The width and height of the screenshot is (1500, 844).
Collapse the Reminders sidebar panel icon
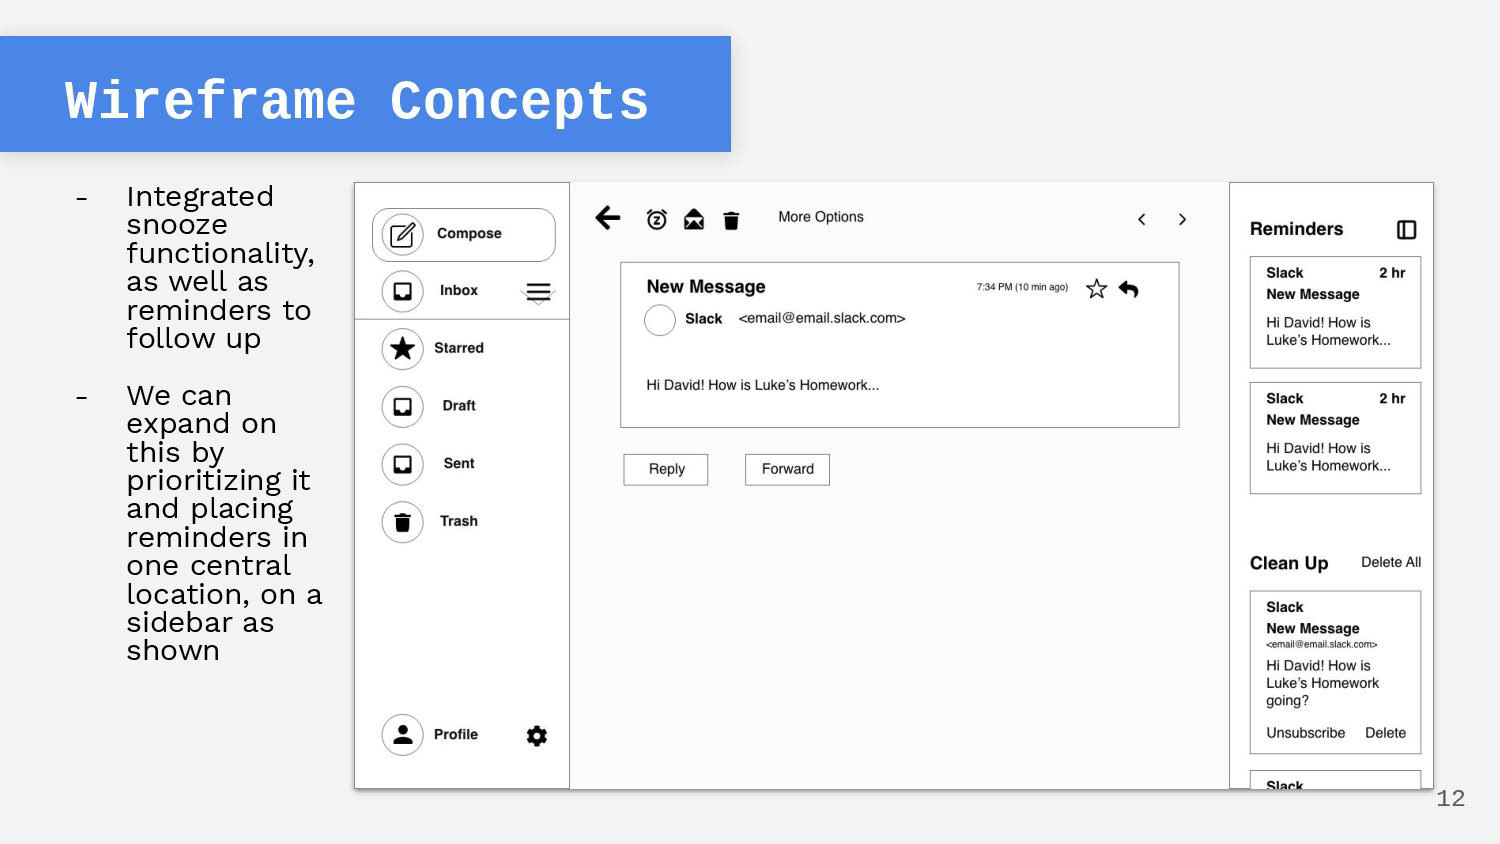[x=1407, y=230]
